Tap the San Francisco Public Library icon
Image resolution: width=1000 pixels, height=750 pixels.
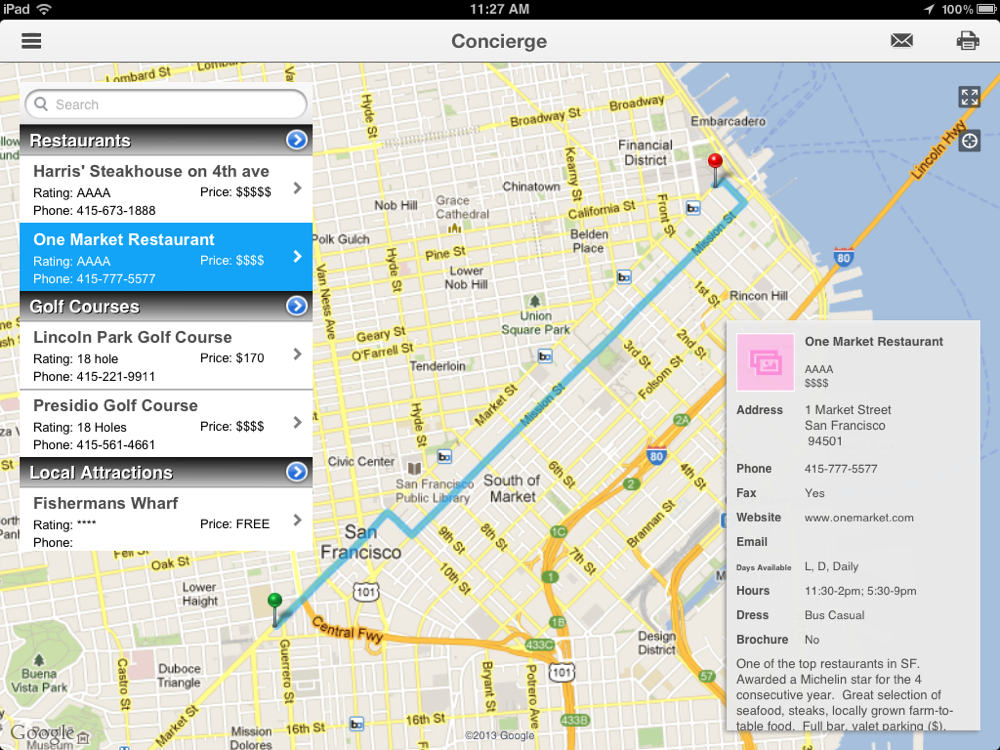[415, 469]
